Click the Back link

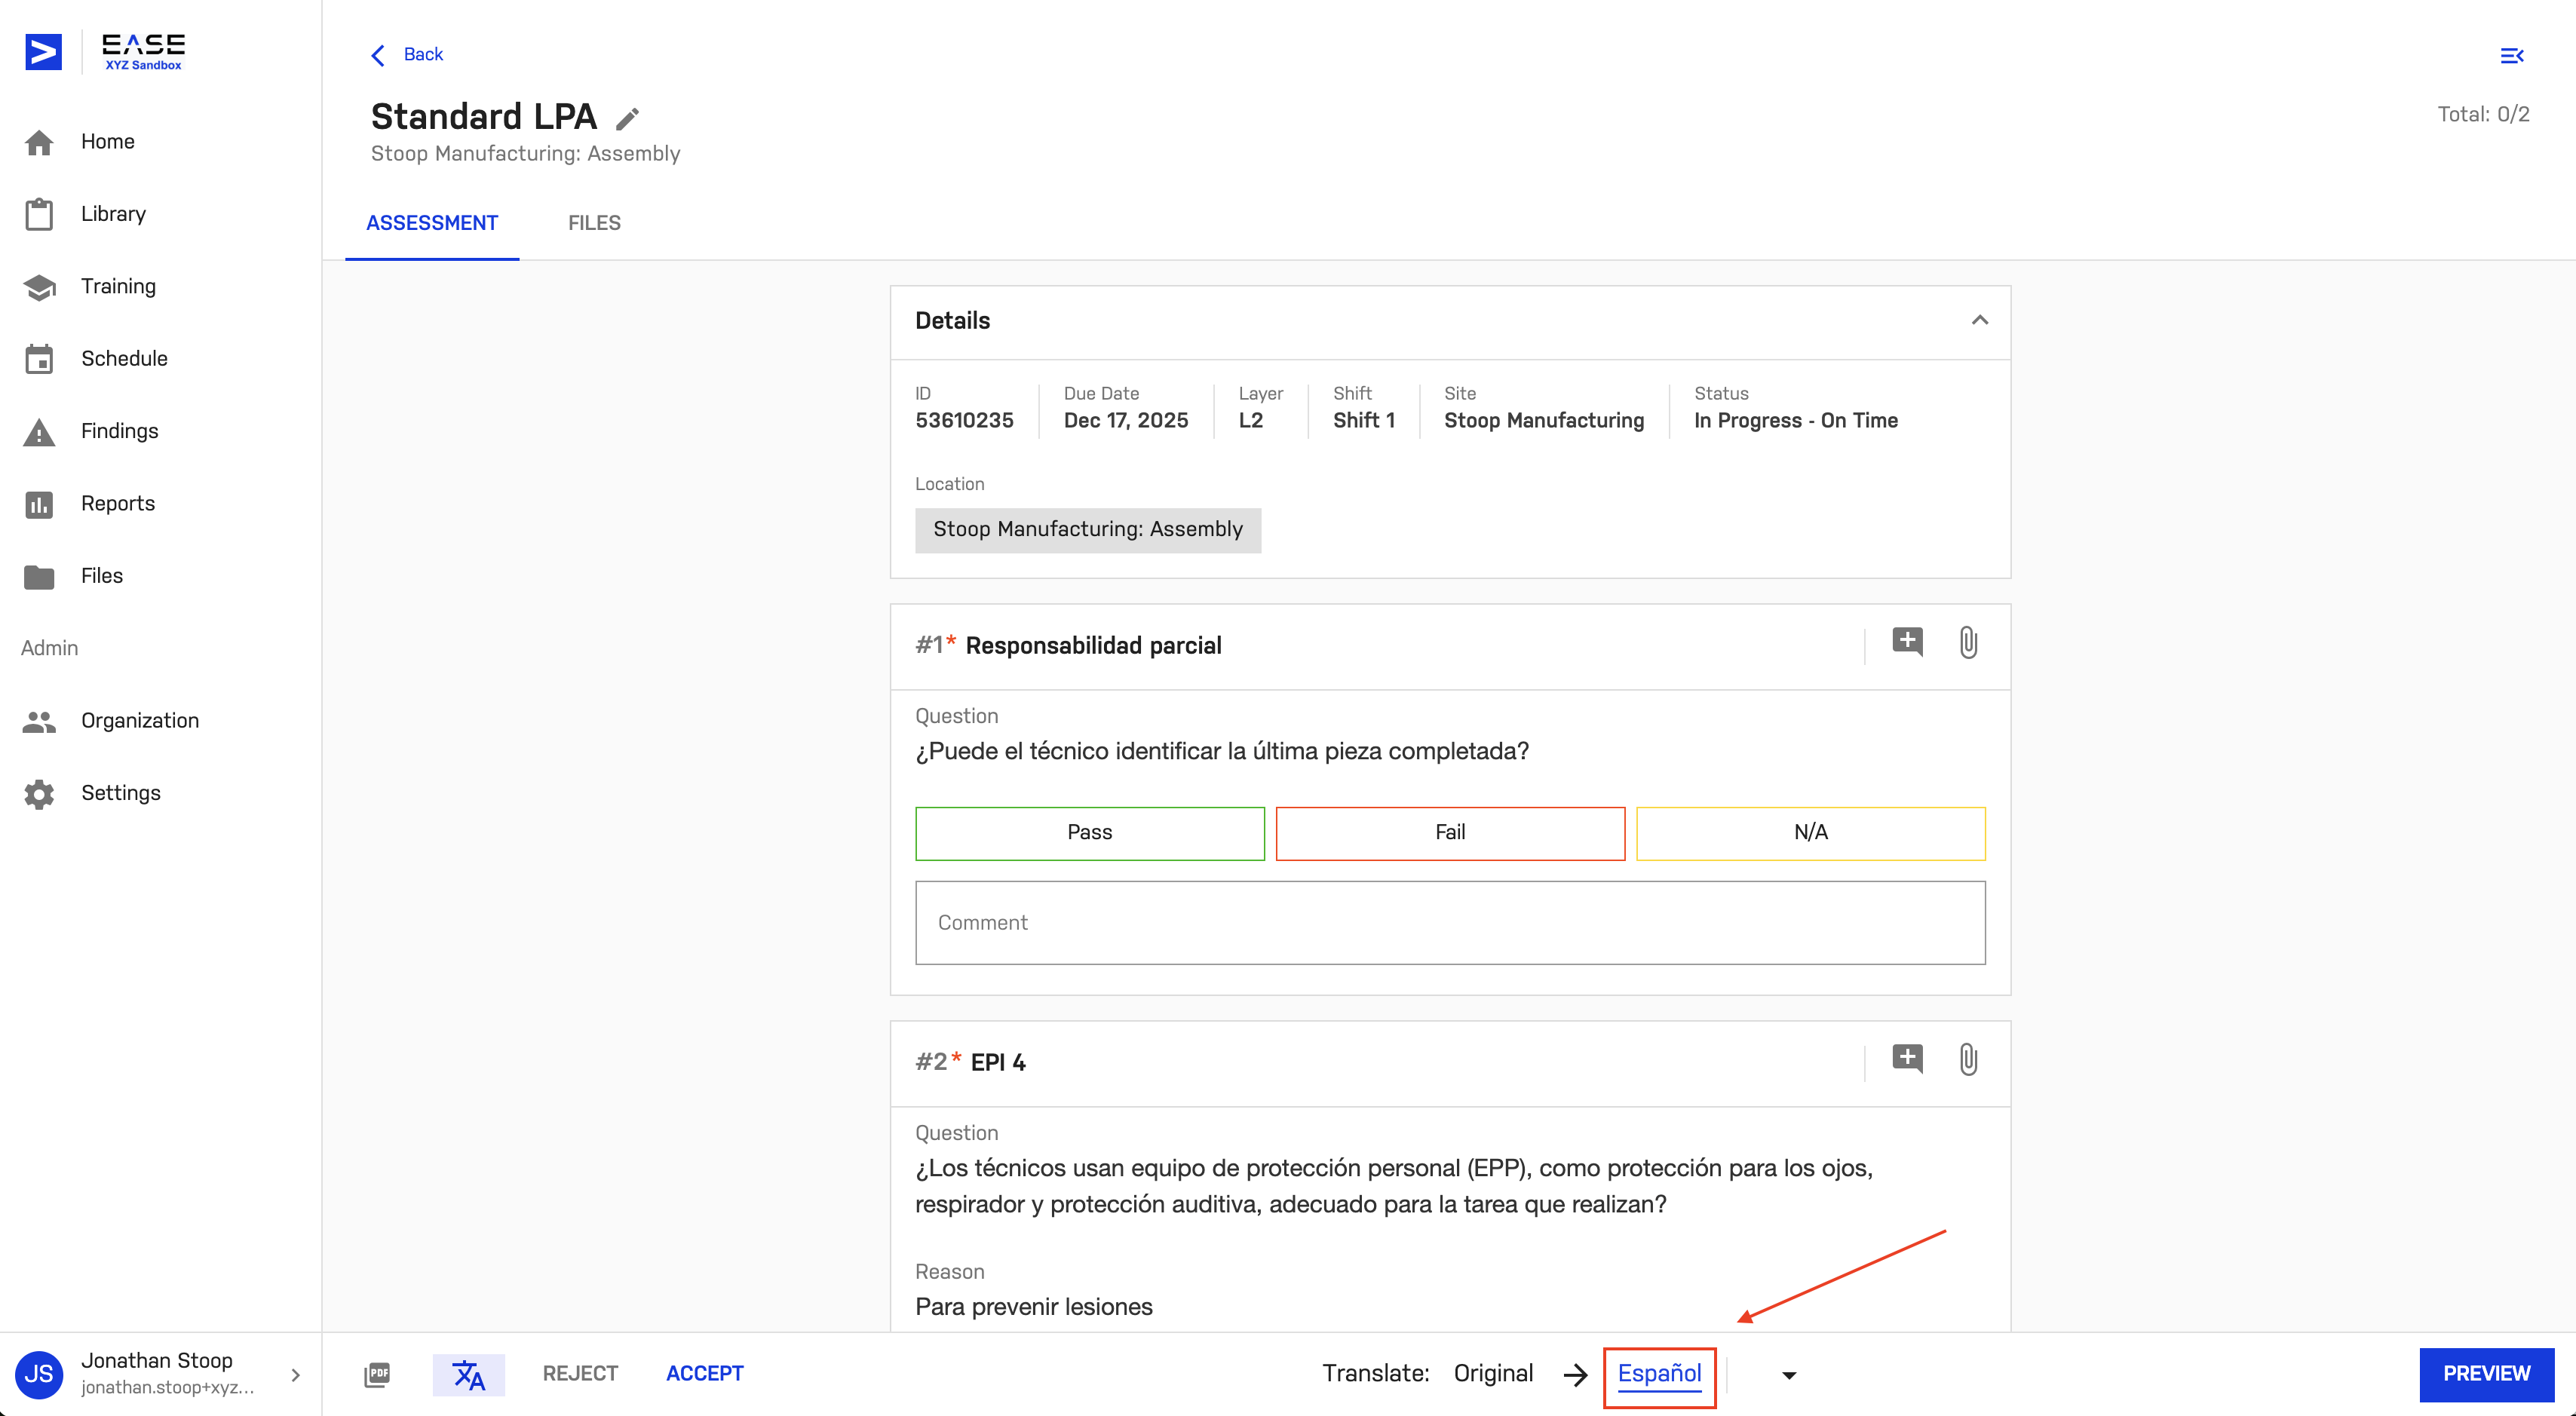click(x=423, y=55)
